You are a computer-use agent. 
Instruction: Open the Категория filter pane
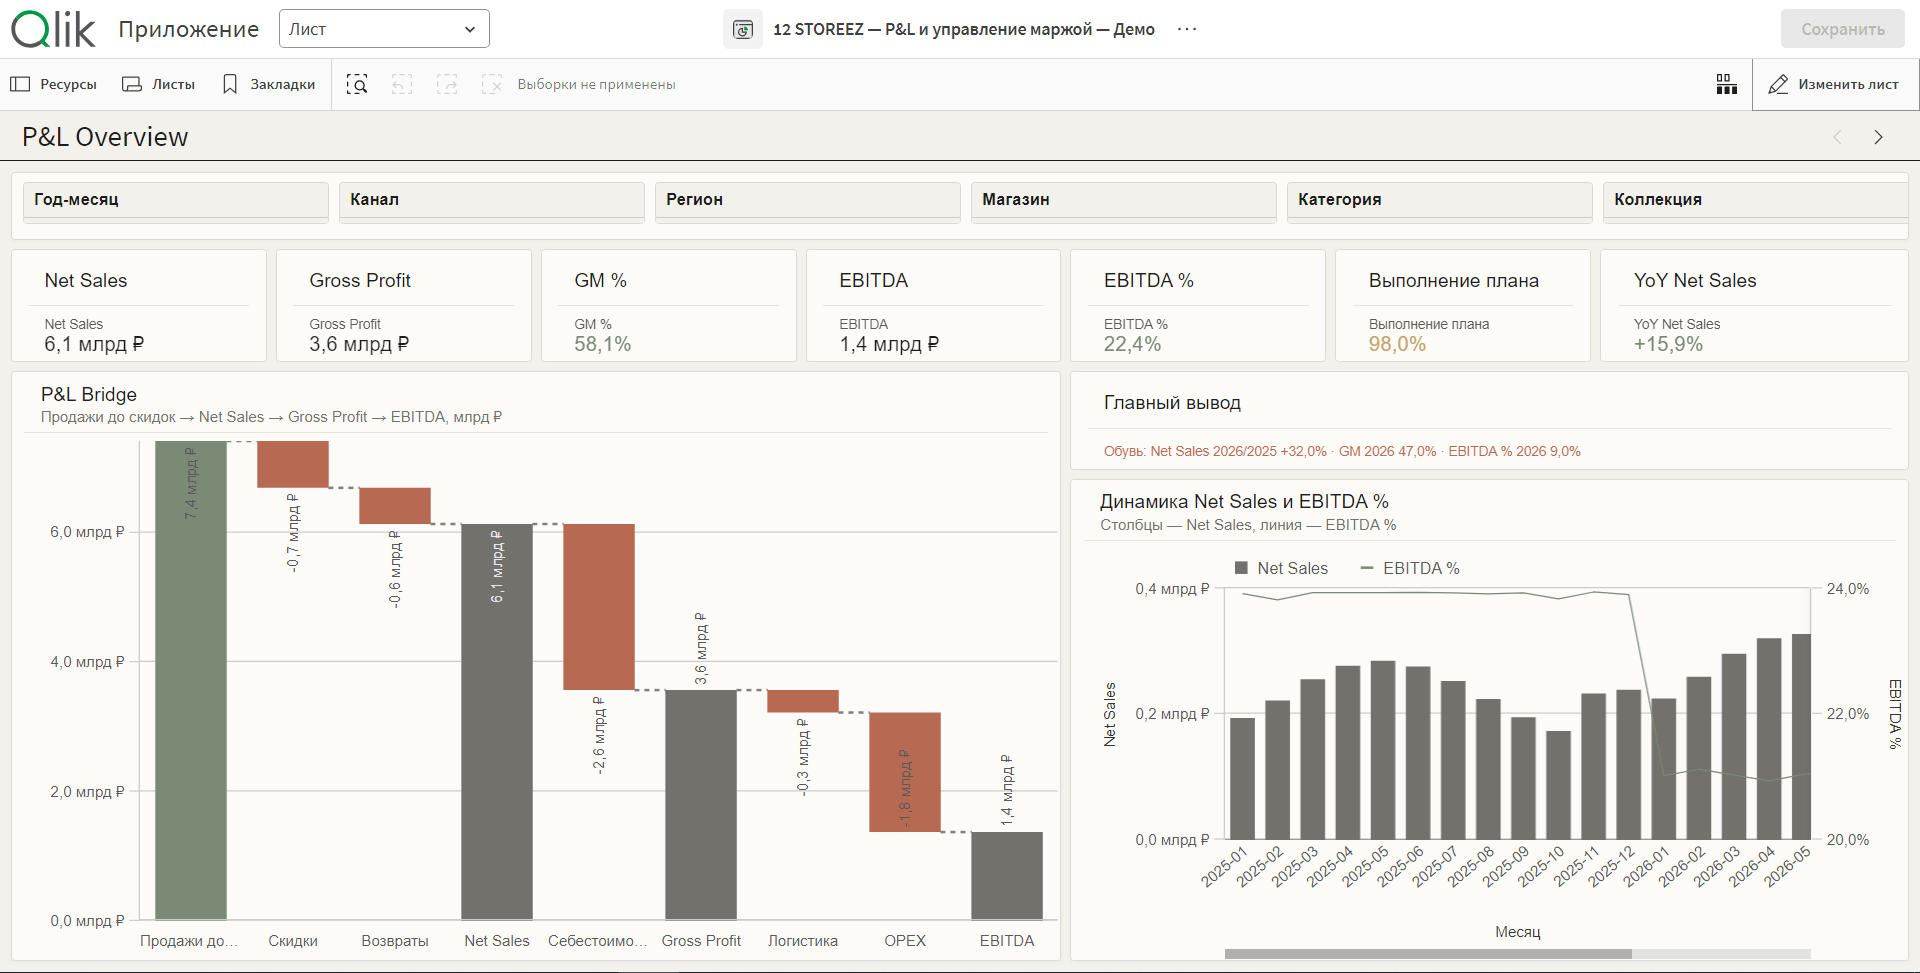pyautogui.click(x=1440, y=200)
